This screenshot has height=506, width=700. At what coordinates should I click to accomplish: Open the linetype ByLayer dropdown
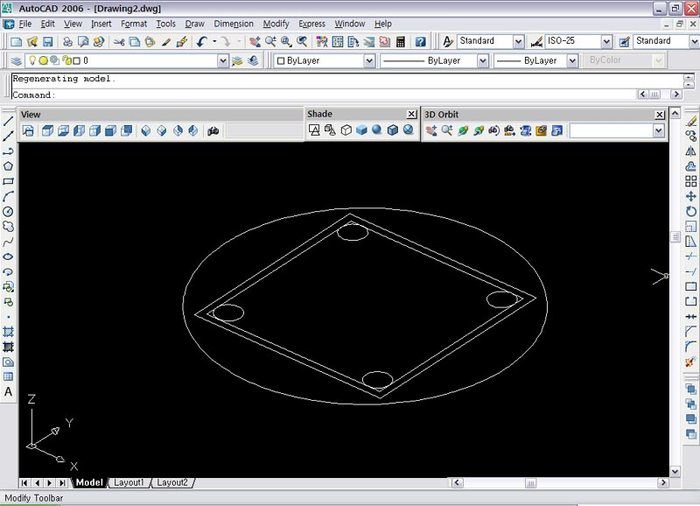pos(483,61)
